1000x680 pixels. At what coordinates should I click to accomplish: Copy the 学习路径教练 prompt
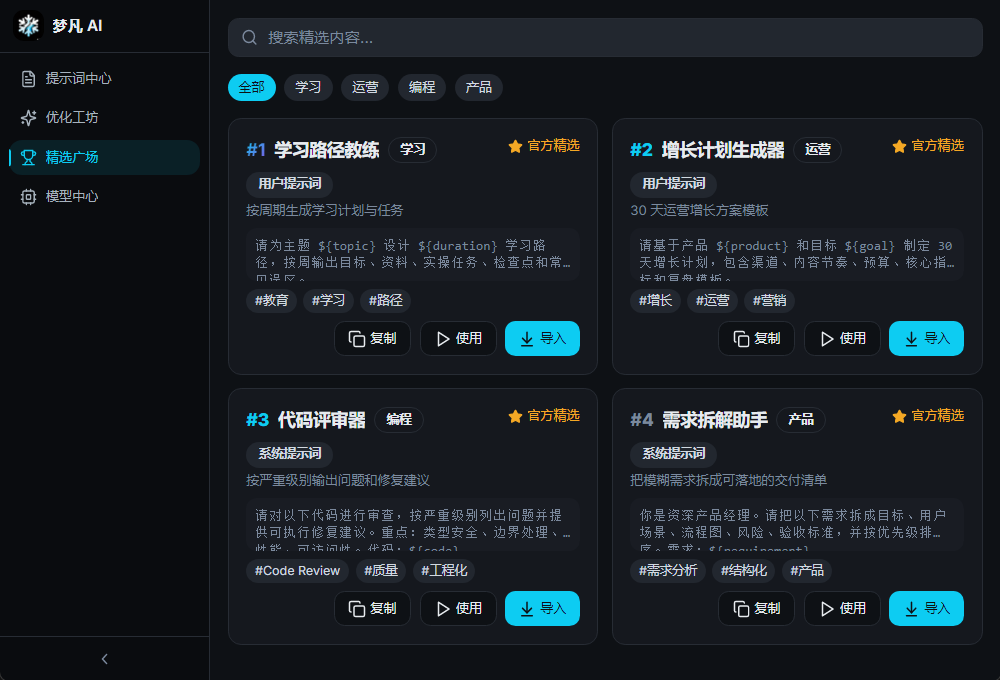[x=372, y=339]
